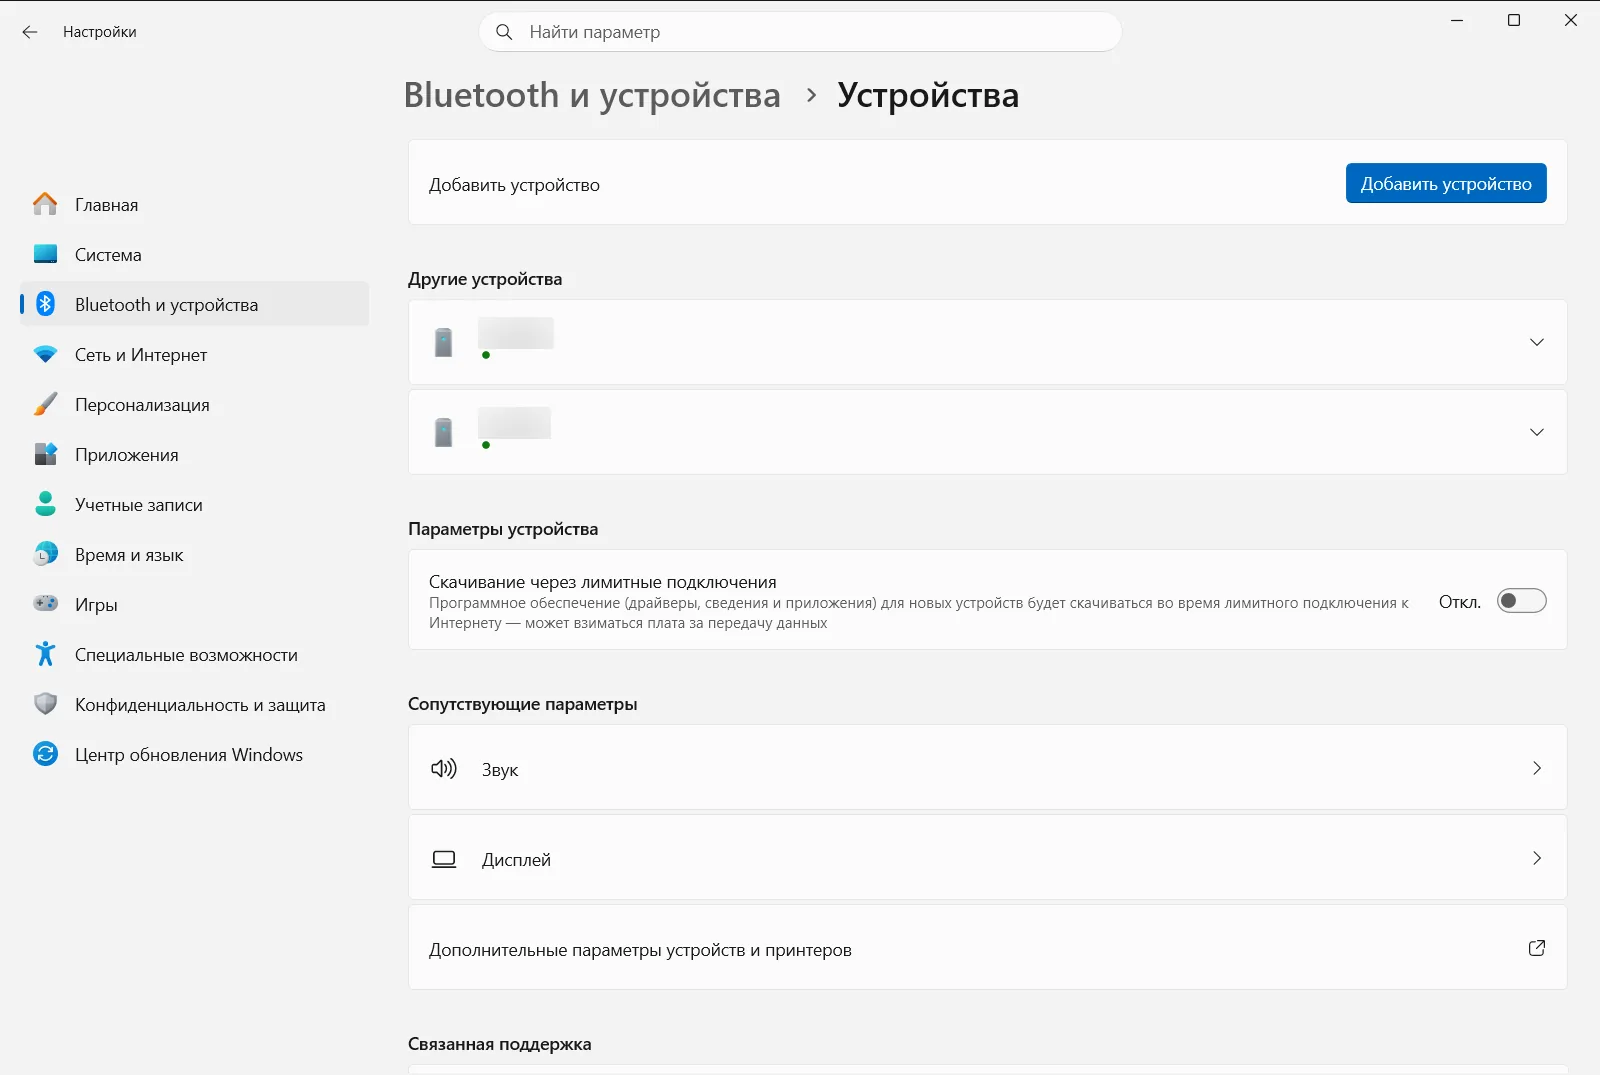Screen dimensions: 1600x1075
Task: Click the Учетные записи person icon
Action: click(45, 504)
